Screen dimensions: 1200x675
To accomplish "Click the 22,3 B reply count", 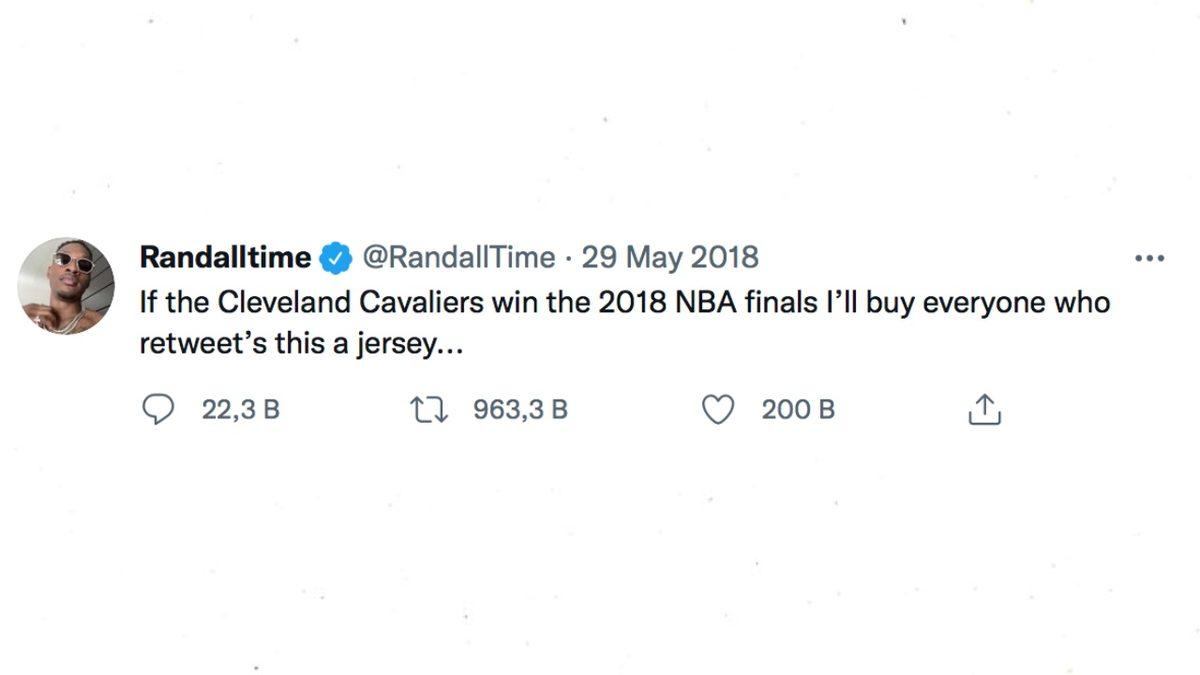I will coord(240,410).
